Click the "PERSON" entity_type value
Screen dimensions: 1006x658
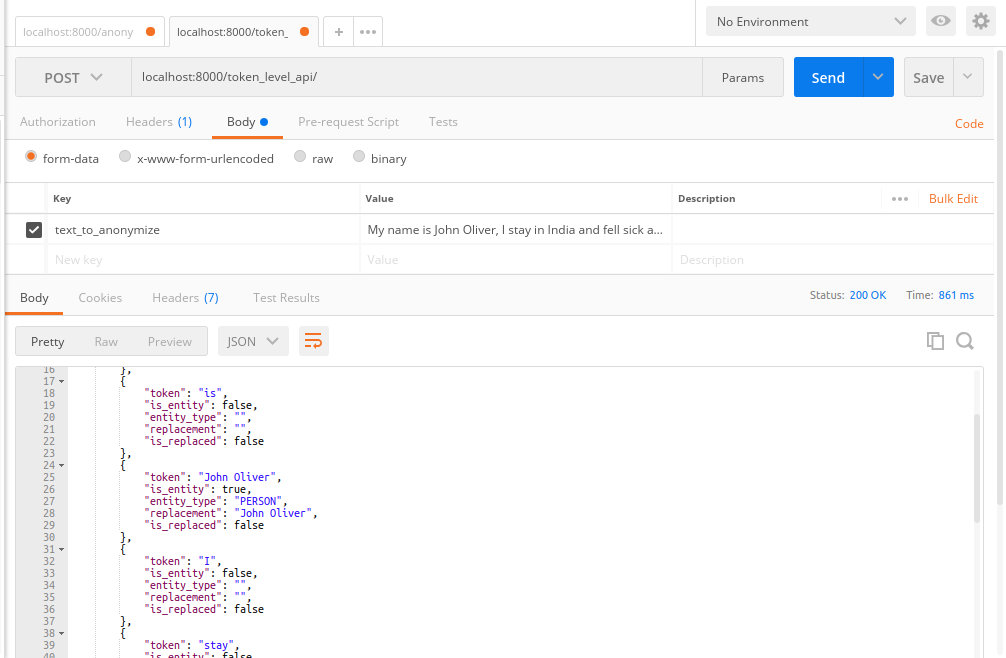click(x=259, y=501)
